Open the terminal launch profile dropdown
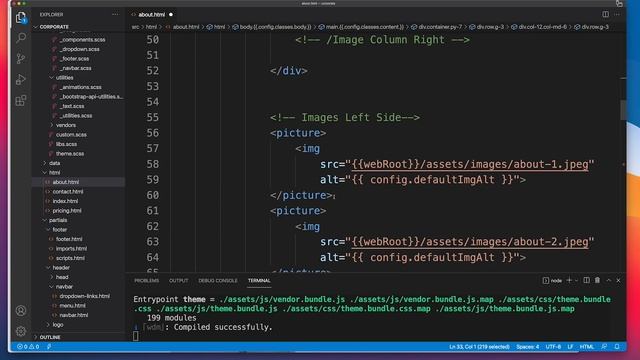This screenshot has width=640, height=360. (x=576, y=280)
